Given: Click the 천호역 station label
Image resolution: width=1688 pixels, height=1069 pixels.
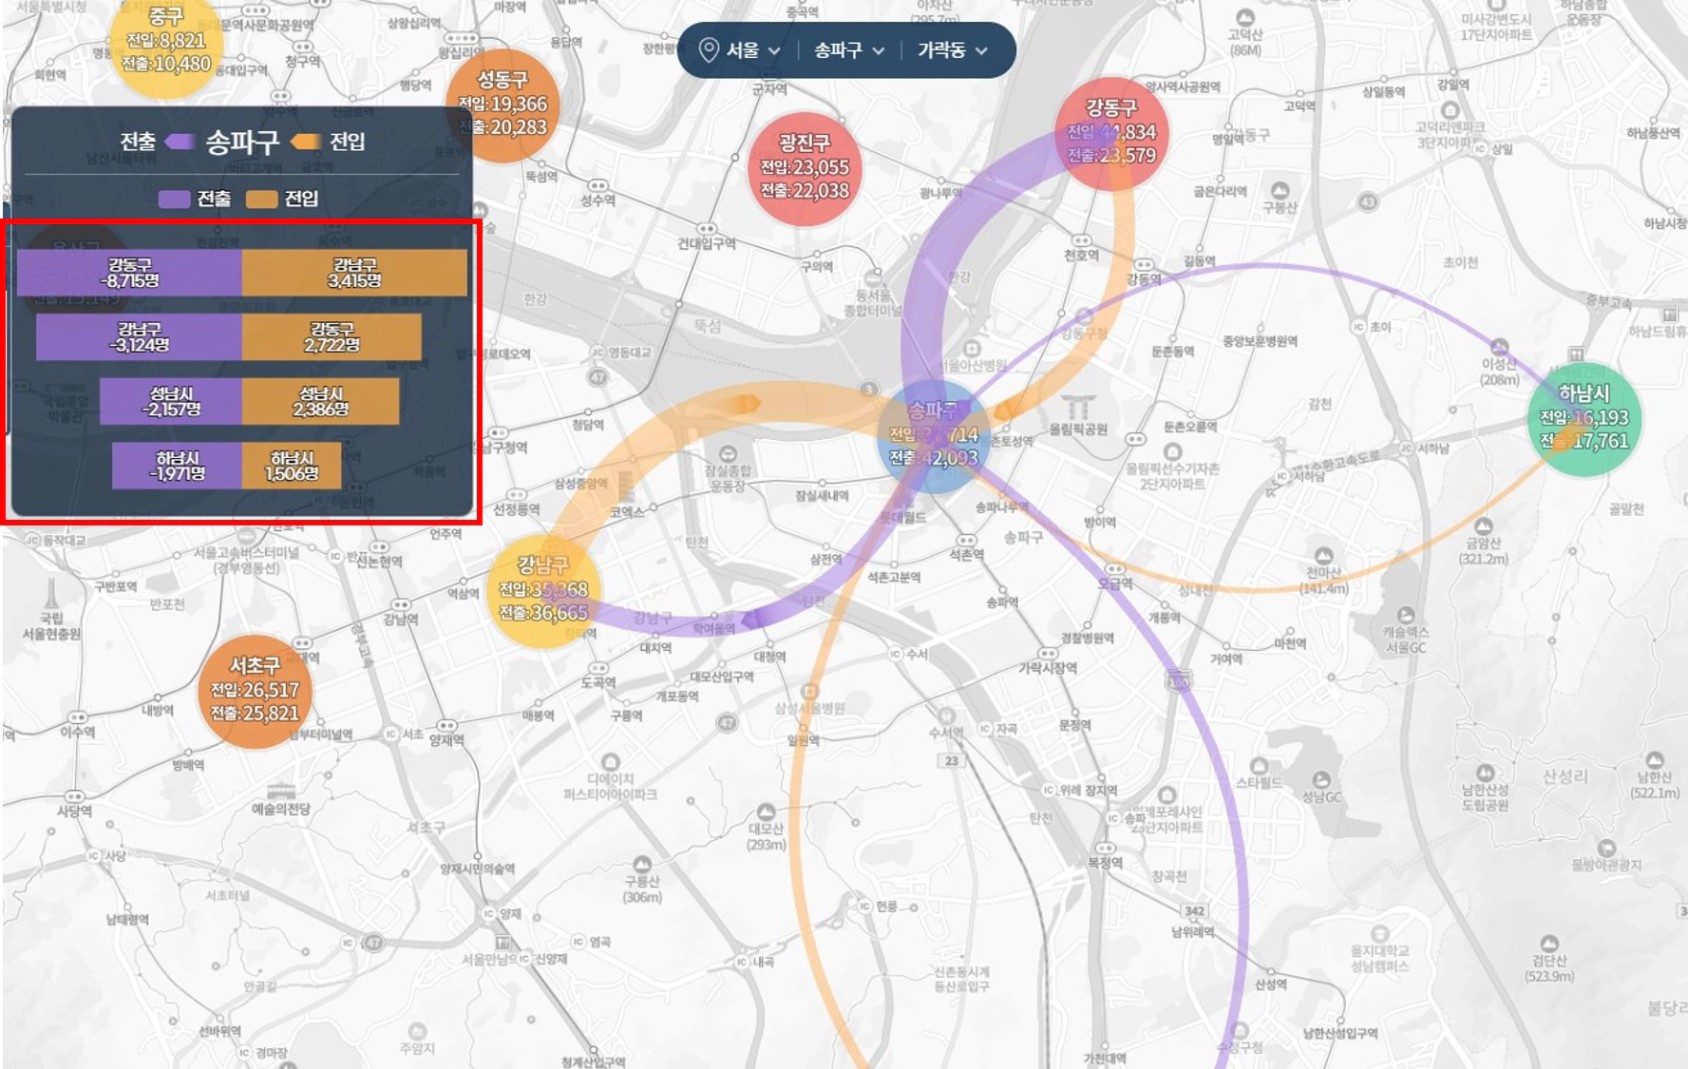Looking at the screenshot, I should coord(1081,256).
